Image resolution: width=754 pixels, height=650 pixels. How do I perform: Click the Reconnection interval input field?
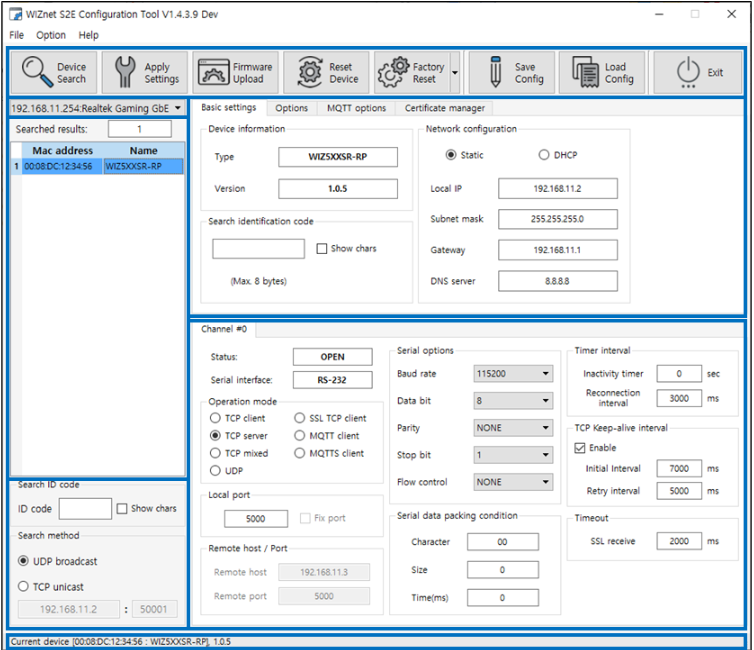tap(679, 398)
